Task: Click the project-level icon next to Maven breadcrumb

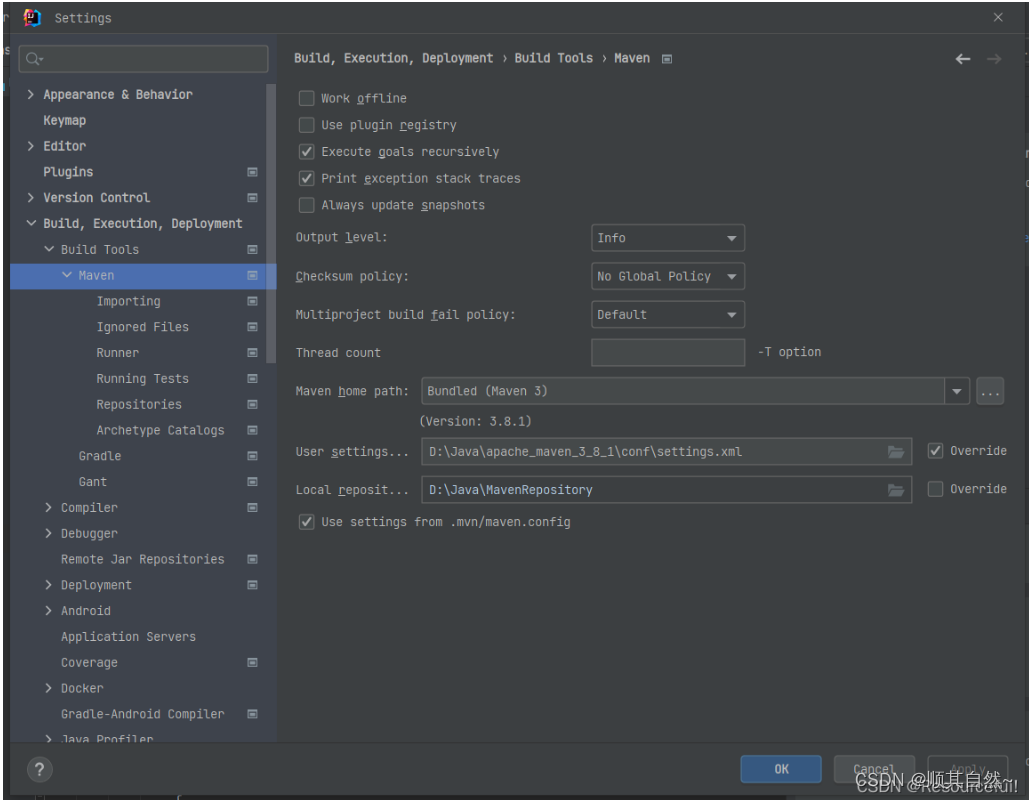Action: coord(667,59)
